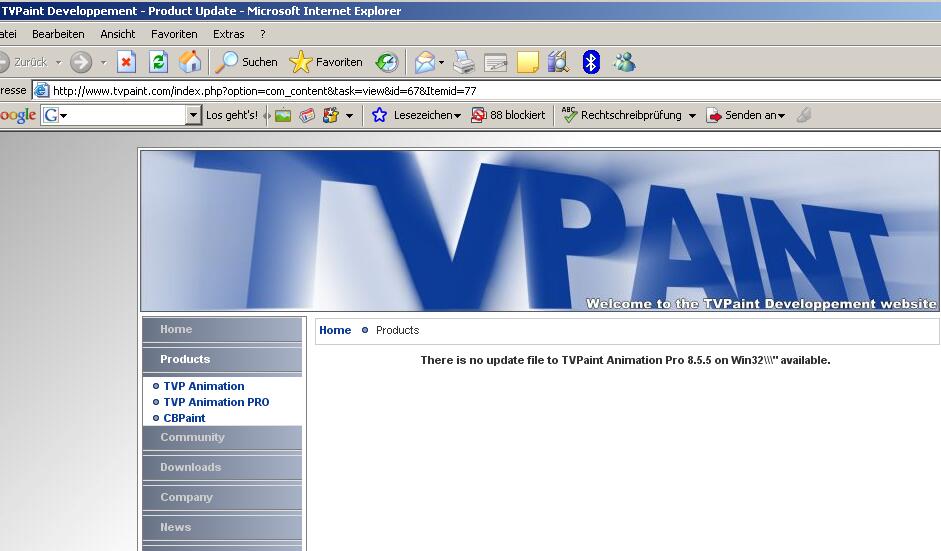Expand the Rechtschreibprüfung dropdown arrow

(x=692, y=116)
